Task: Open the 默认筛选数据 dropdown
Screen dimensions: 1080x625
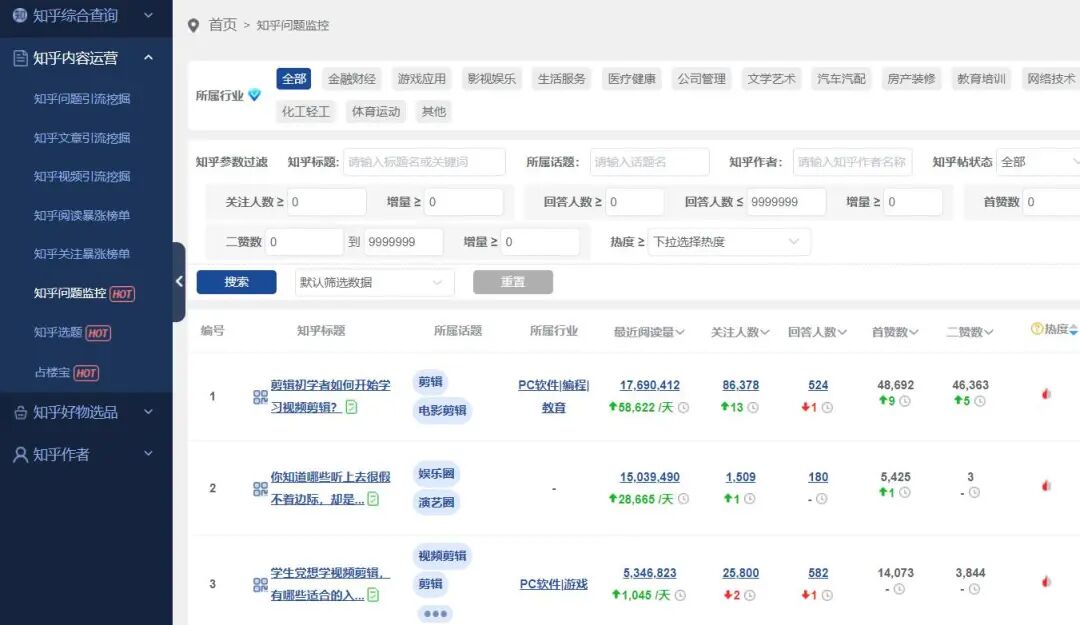Action: (x=375, y=283)
